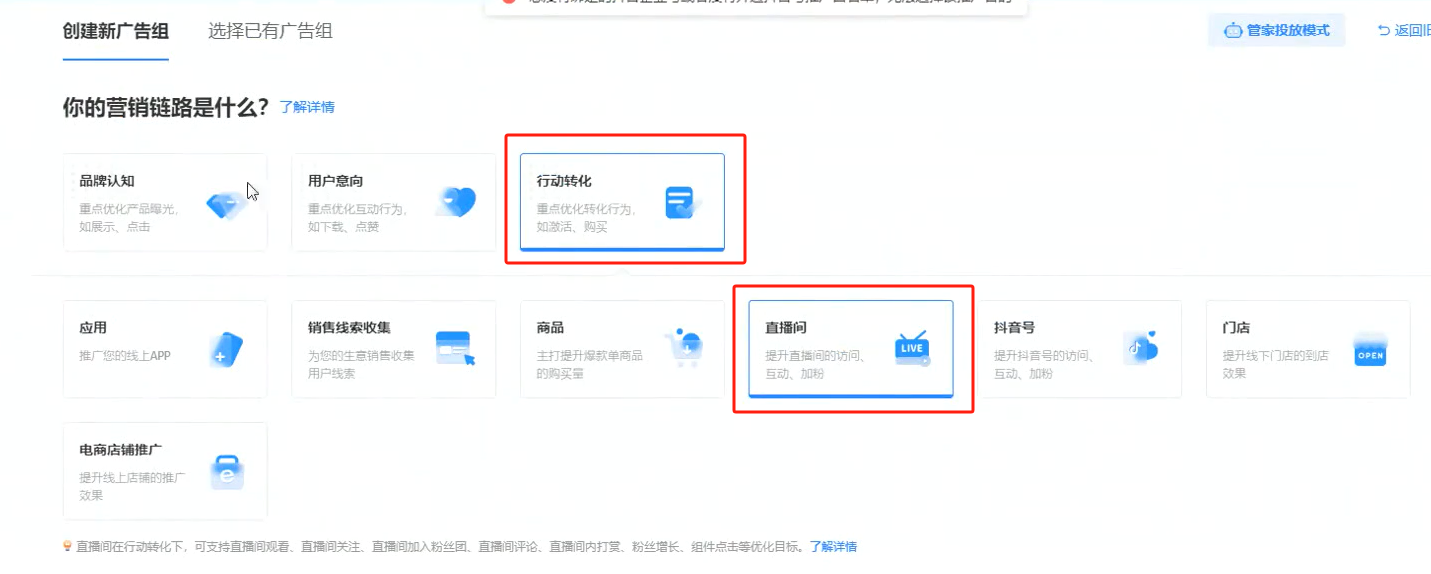
Task: Click the diamond icon on 品牌认知 card
Action: [x=228, y=204]
